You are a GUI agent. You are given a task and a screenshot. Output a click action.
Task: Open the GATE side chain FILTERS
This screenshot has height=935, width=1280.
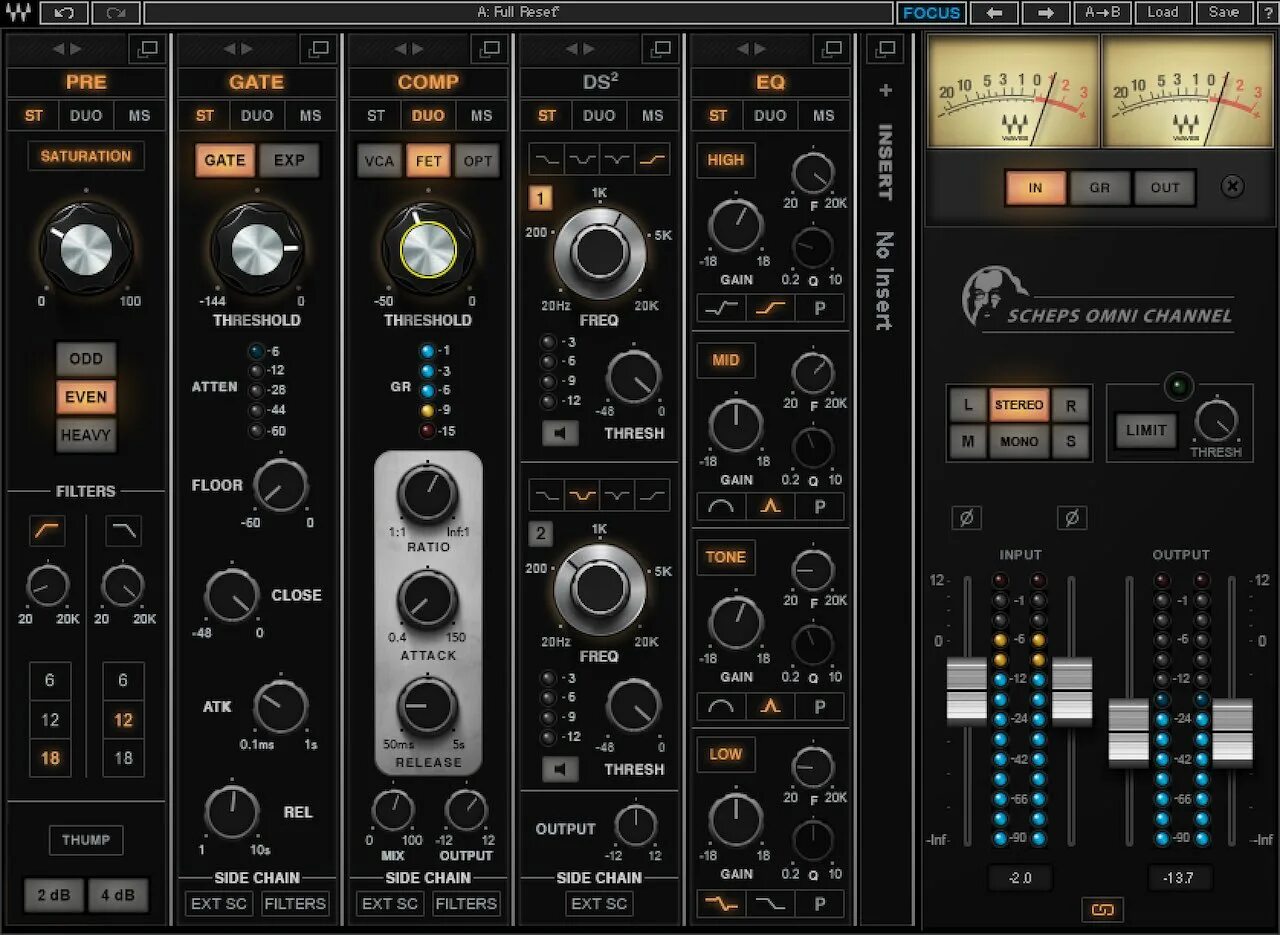295,904
